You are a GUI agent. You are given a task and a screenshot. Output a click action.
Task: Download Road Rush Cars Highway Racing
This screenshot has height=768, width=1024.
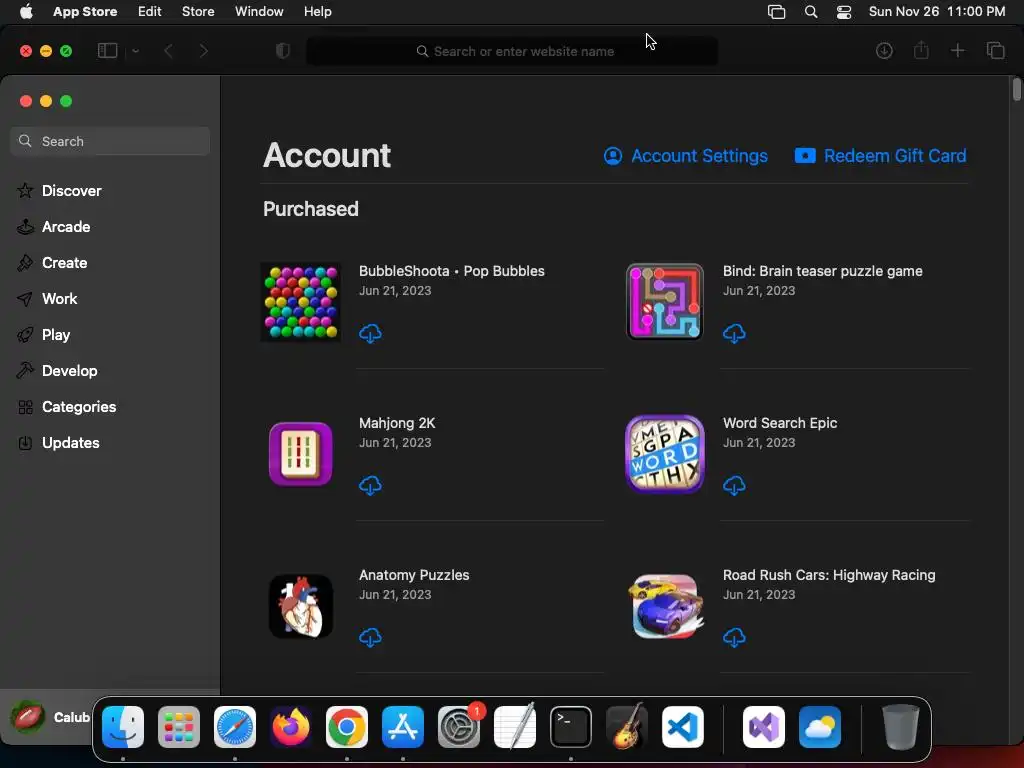tap(734, 637)
